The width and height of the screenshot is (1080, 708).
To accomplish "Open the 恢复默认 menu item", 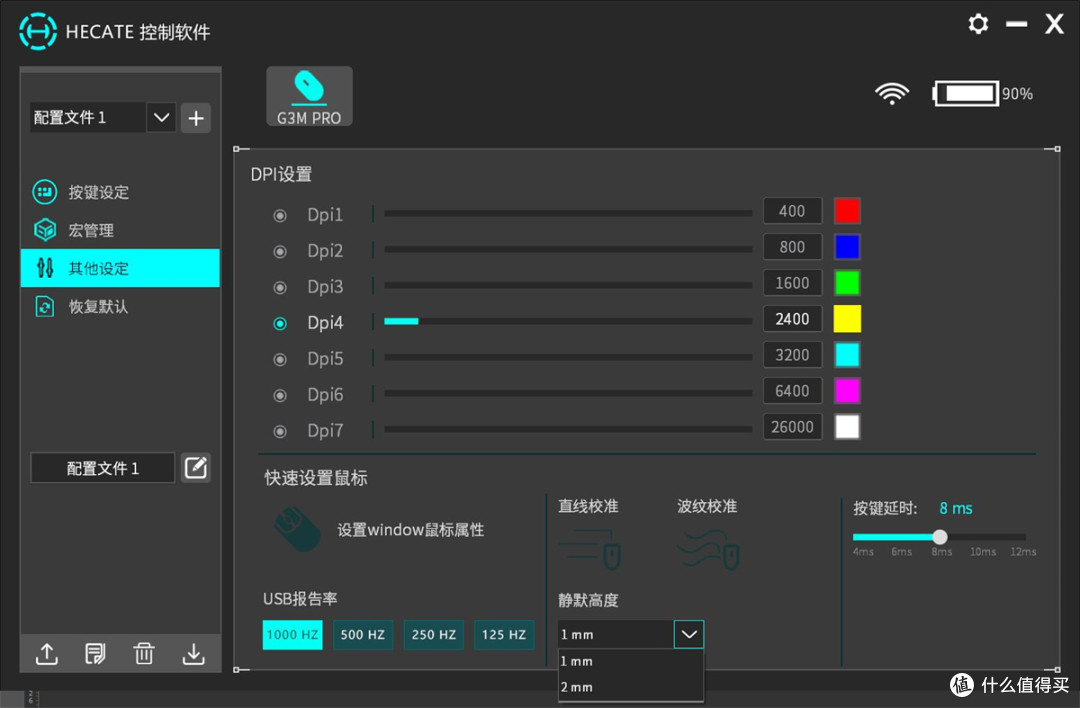I will (120, 306).
